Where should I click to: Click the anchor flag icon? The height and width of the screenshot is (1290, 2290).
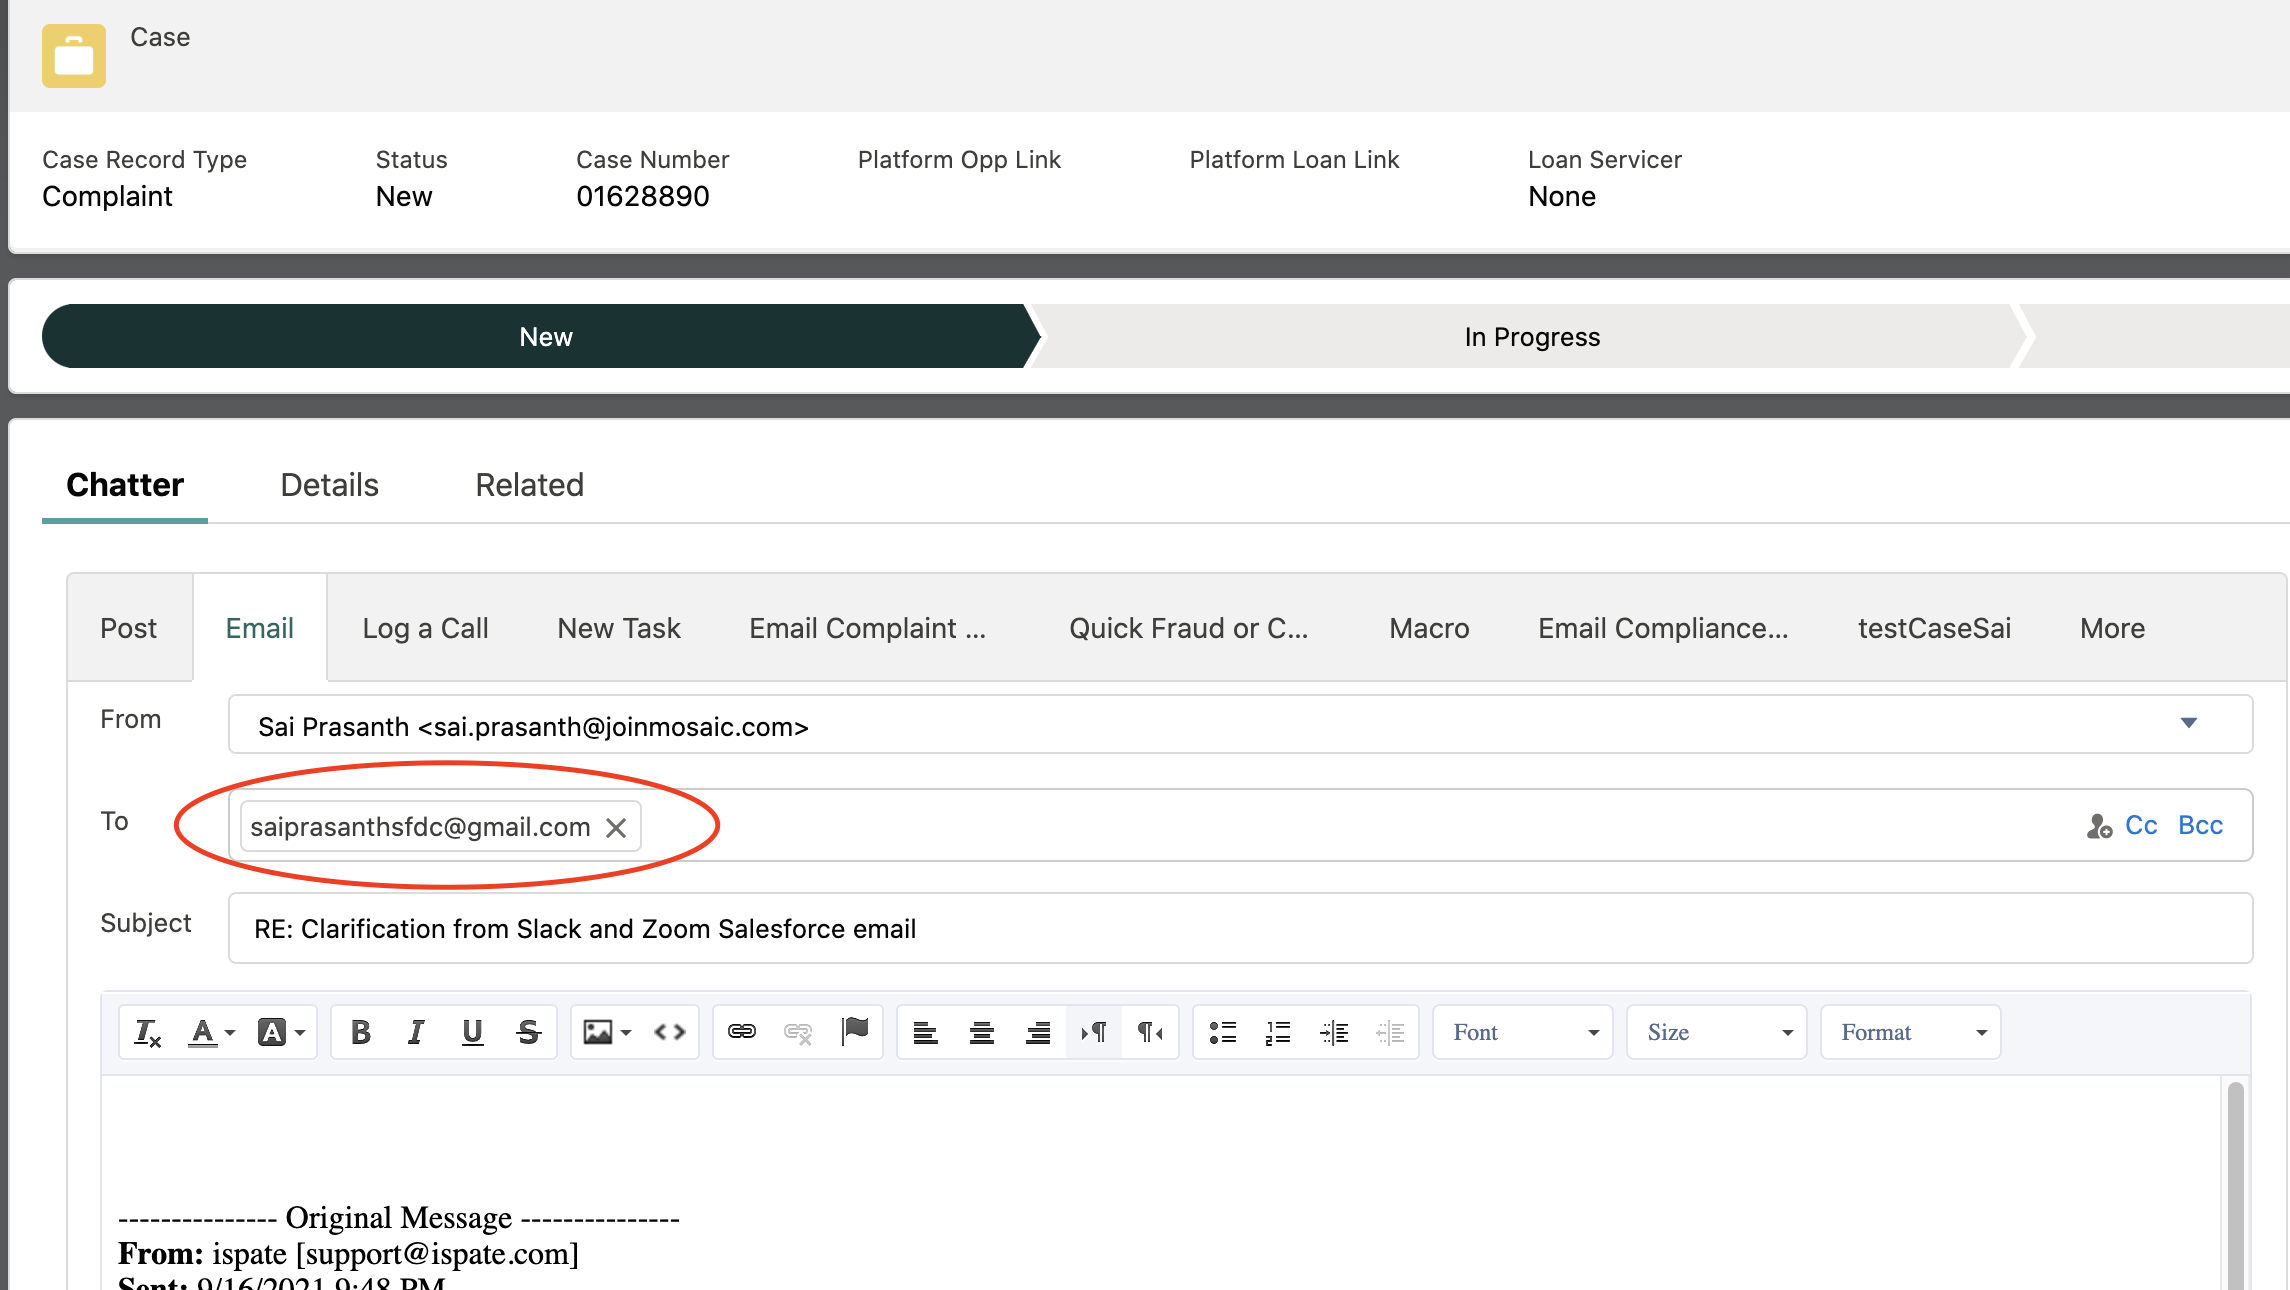pos(855,1030)
